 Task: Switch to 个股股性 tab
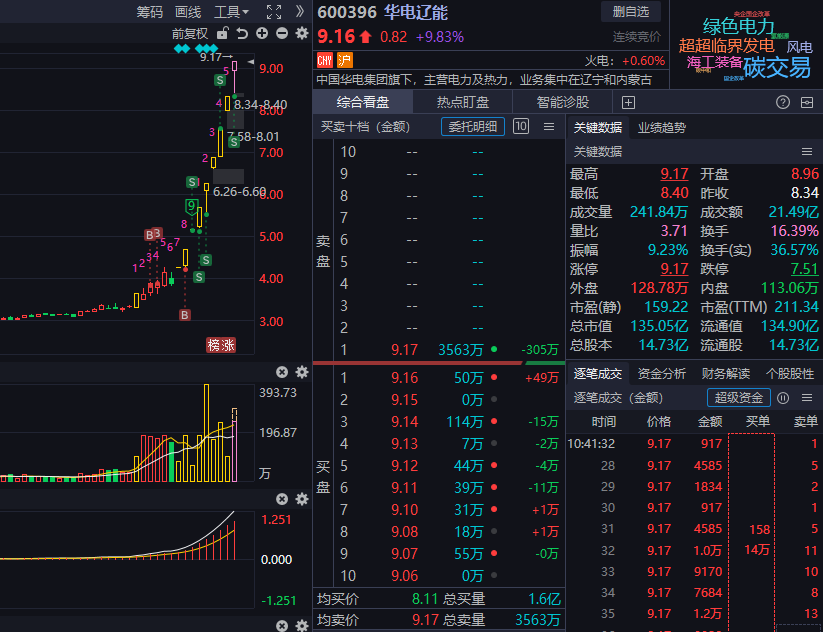[x=790, y=374]
